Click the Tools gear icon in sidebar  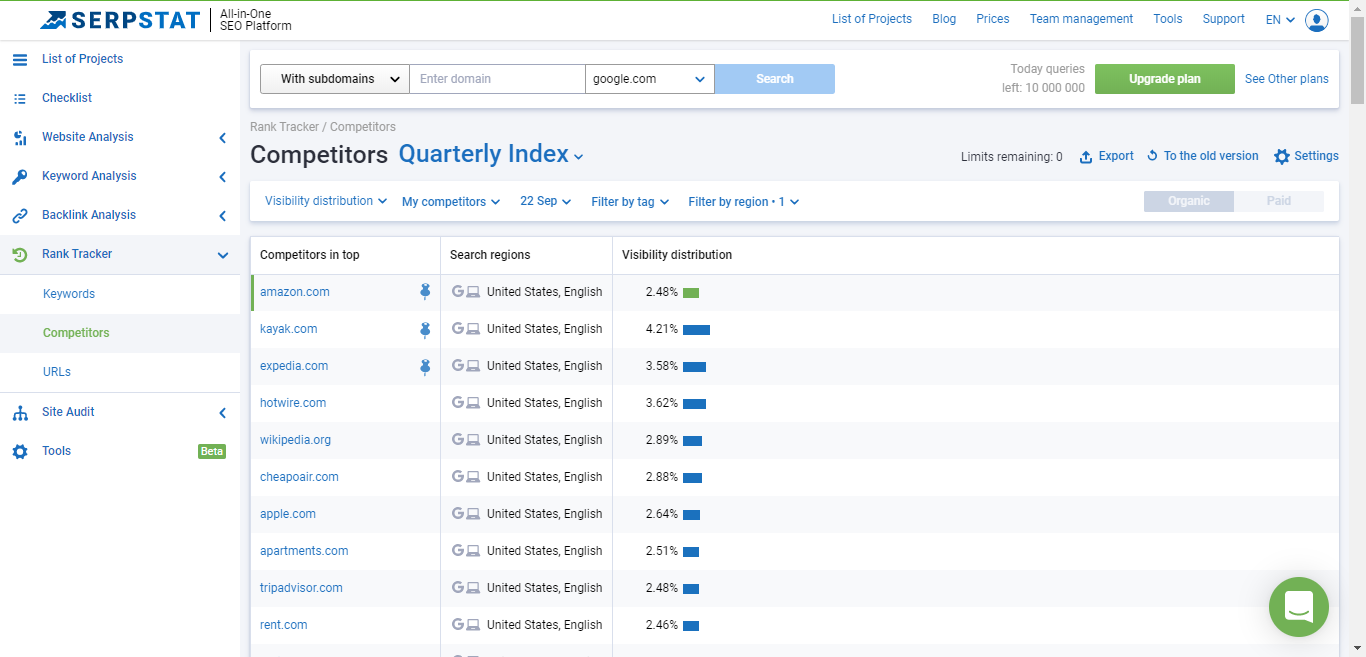pos(20,451)
